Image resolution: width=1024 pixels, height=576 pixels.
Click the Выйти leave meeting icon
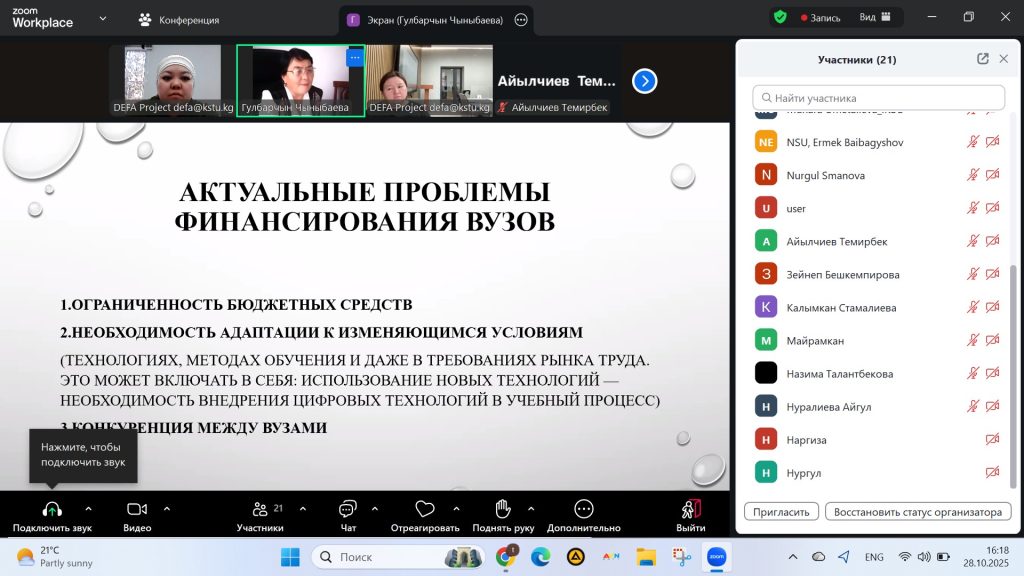[x=690, y=509]
